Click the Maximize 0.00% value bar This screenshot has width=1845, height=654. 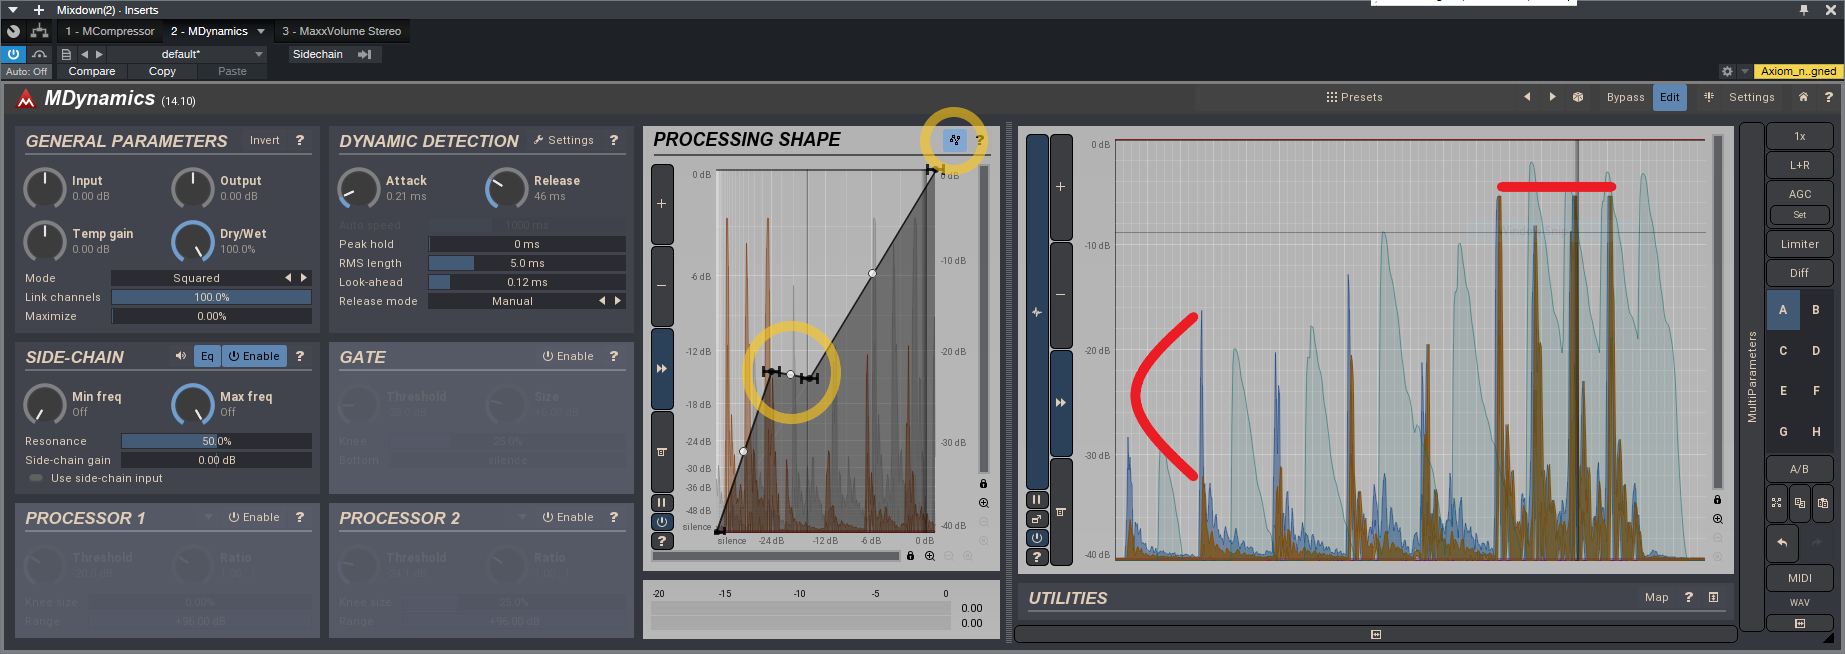[x=211, y=316]
